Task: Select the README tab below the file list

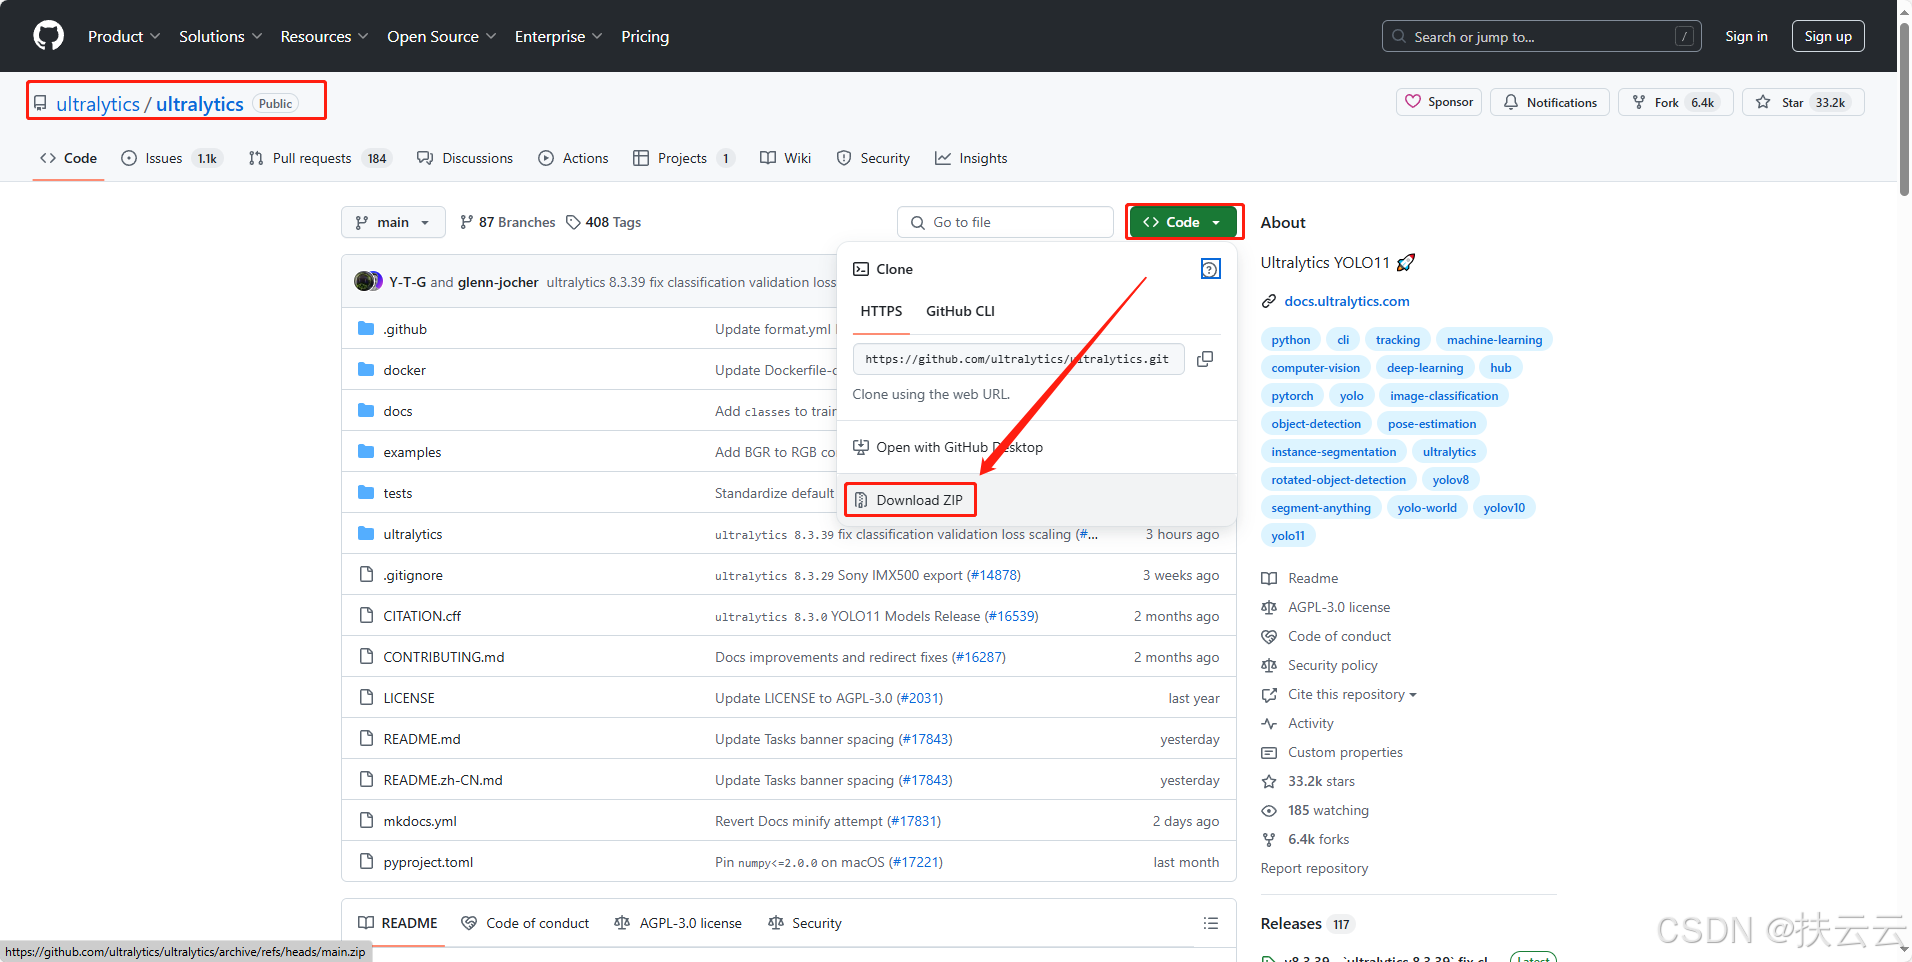Action: click(397, 923)
